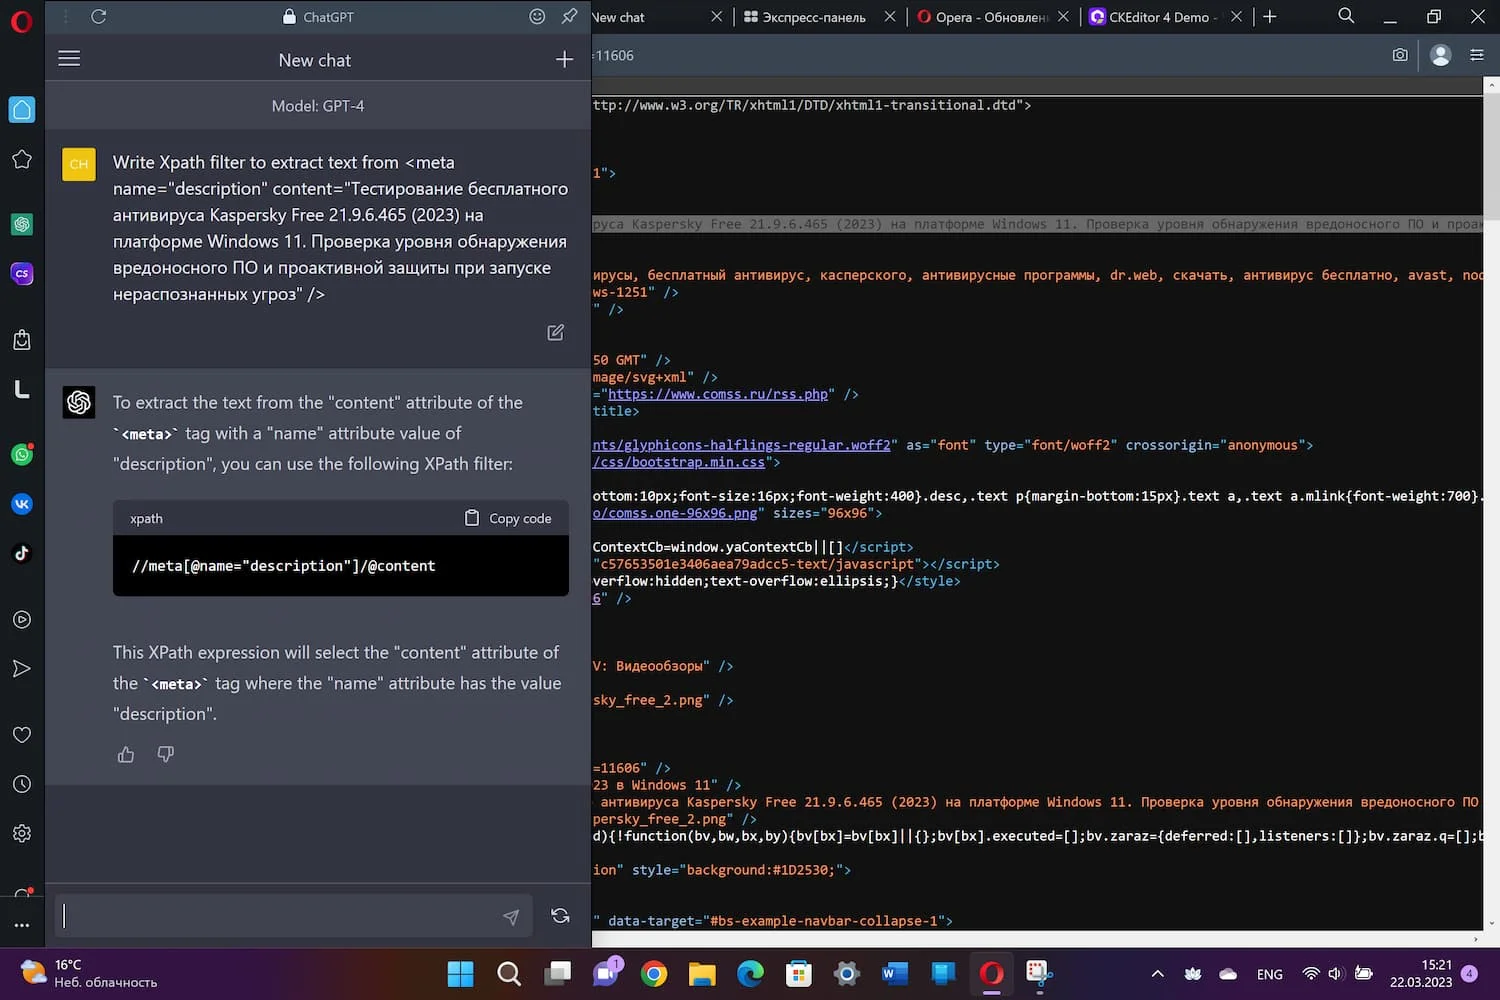Pin the ChatGPT sidebar panel
Image resolution: width=1500 pixels, height=1000 pixels.
tap(570, 16)
